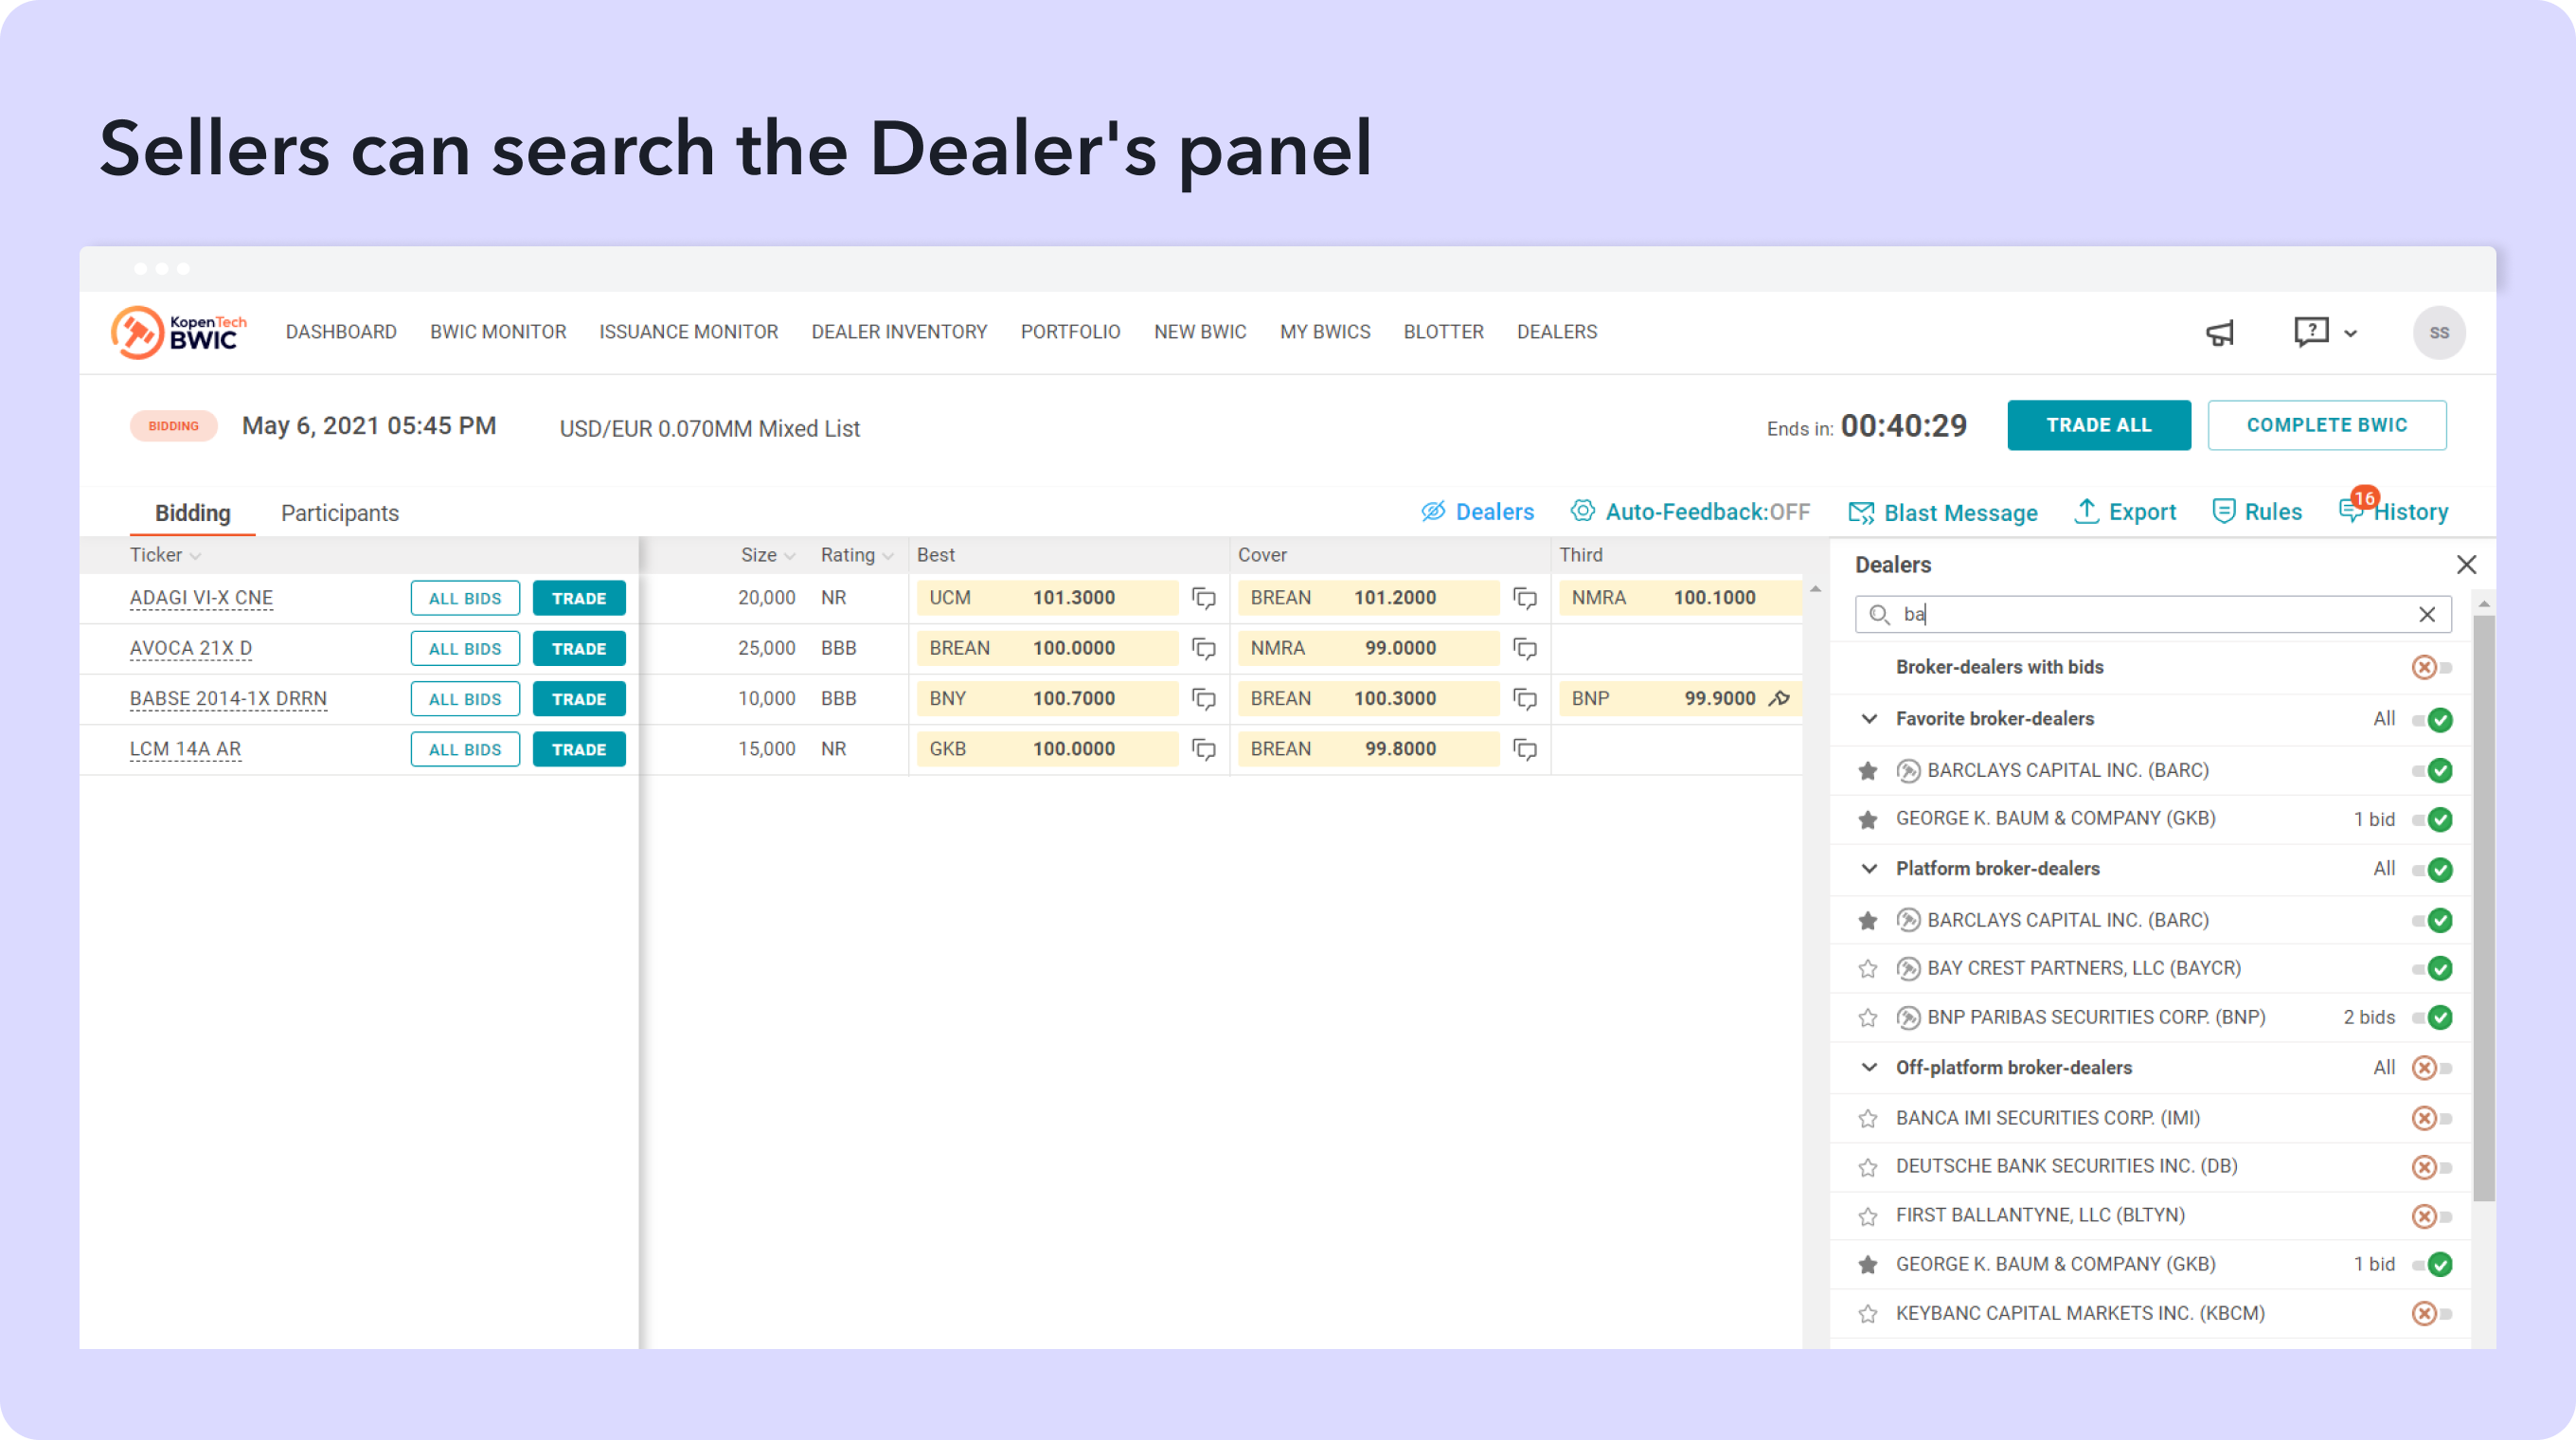Close the Dealers panel

[2467, 565]
